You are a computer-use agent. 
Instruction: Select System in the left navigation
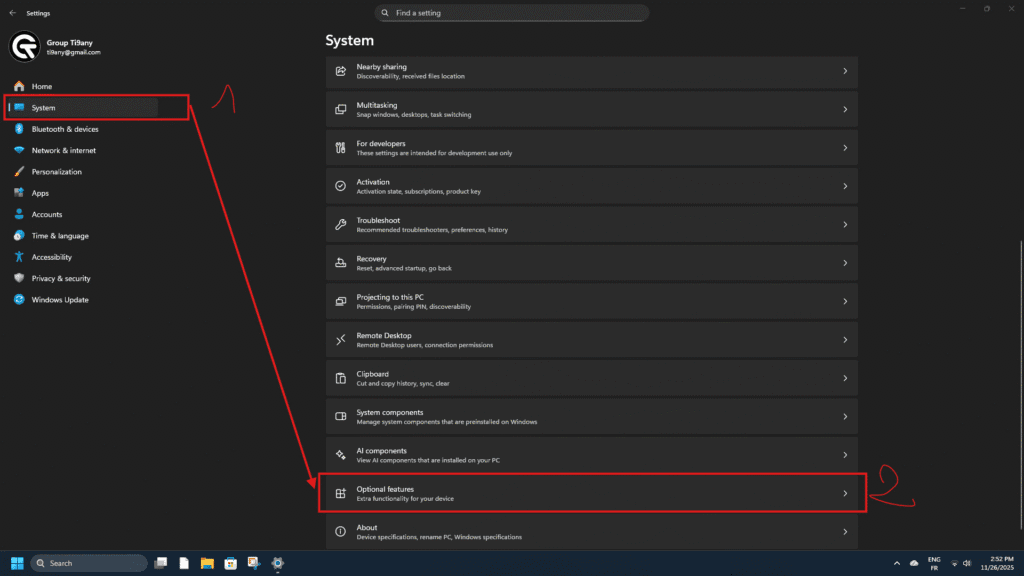click(x=44, y=108)
